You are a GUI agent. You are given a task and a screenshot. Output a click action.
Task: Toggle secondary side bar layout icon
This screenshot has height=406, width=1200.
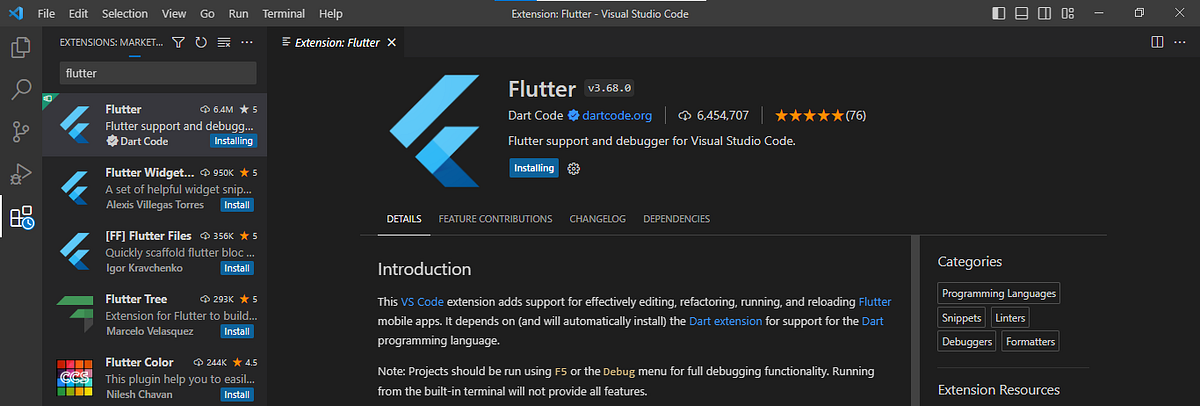point(1043,14)
